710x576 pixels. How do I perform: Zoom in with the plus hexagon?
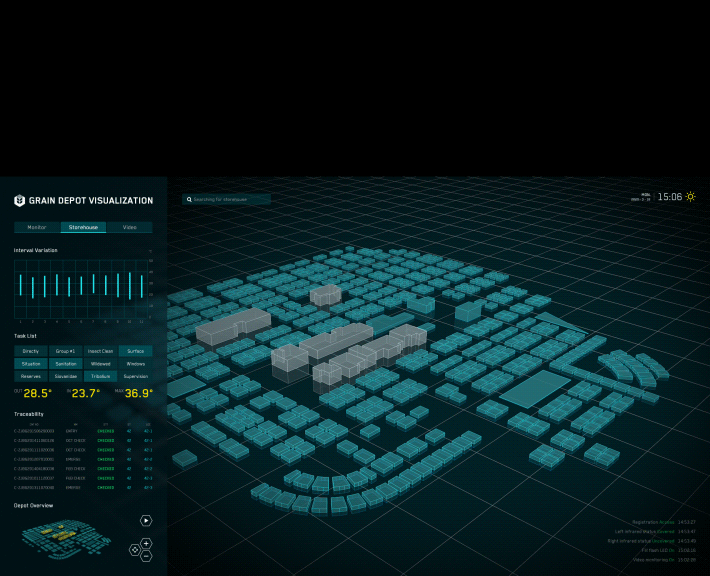[146, 543]
